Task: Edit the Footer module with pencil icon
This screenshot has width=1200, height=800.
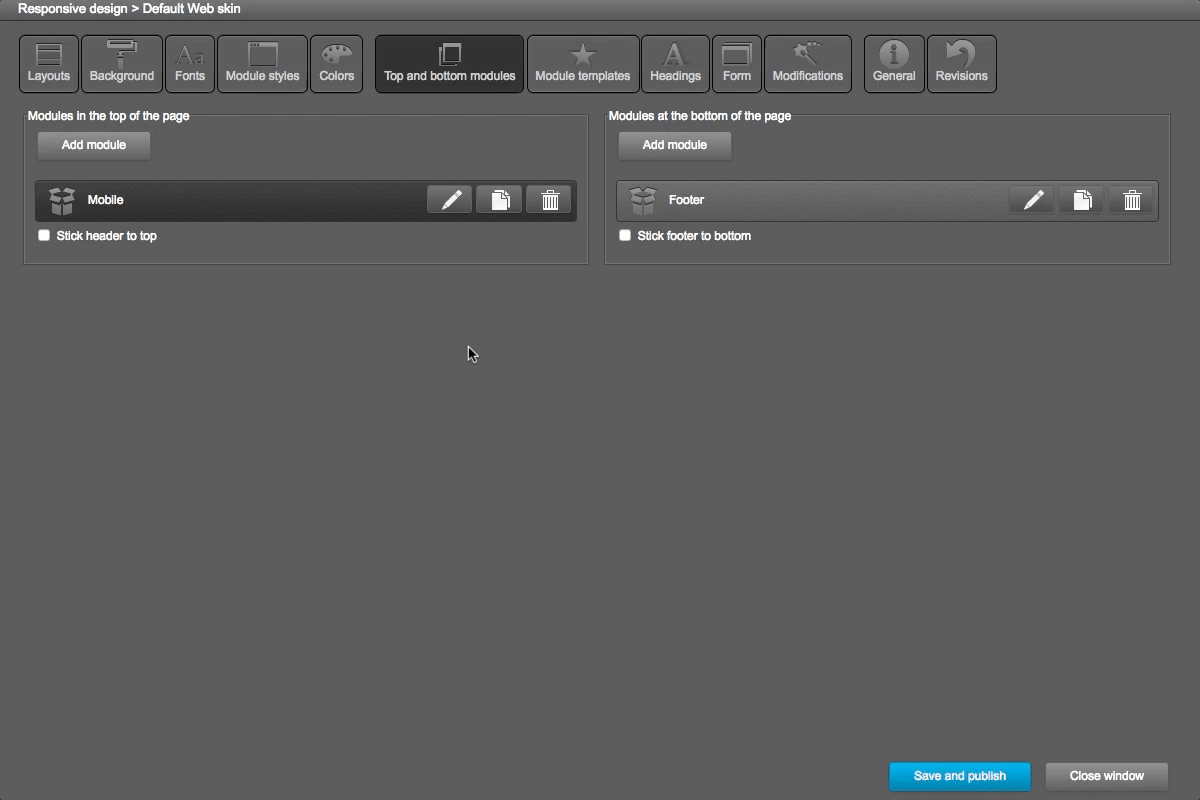Action: [x=1032, y=200]
